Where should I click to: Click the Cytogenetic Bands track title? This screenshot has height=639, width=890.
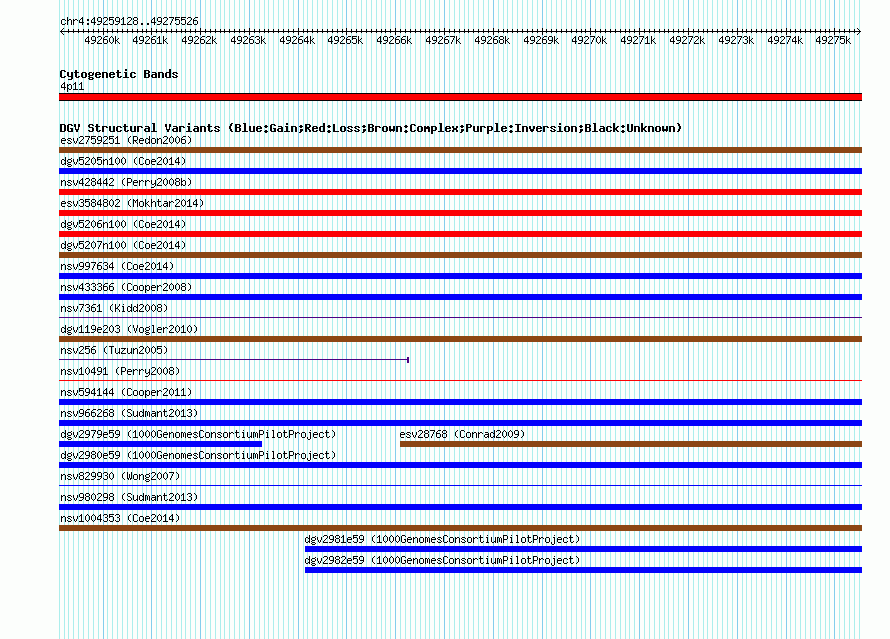pyautogui.click(x=119, y=74)
